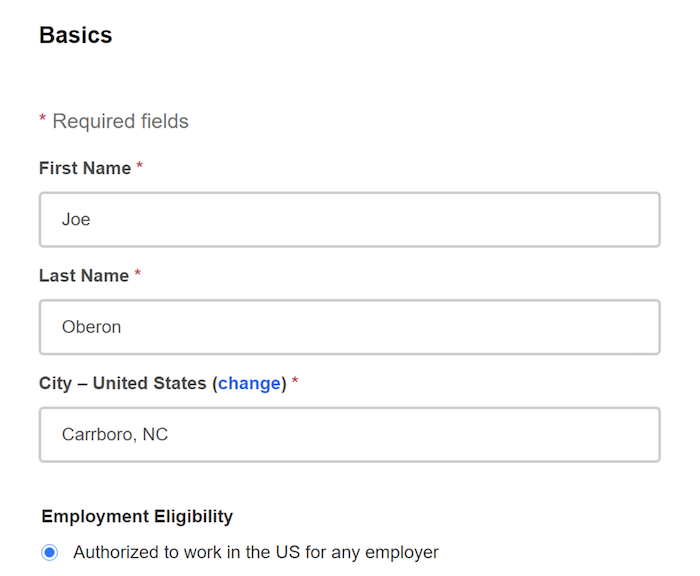Viewport: 700px width, 576px height.
Task: Click the red asterisk beside Last Name
Action: point(138,274)
